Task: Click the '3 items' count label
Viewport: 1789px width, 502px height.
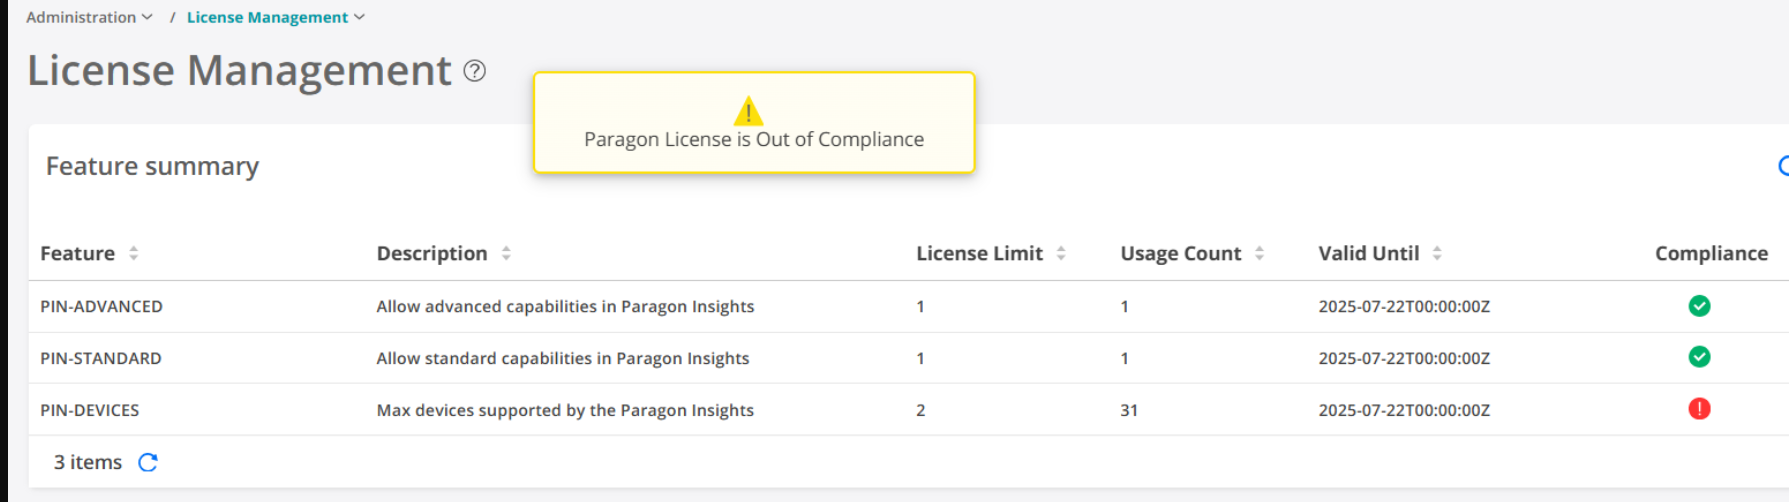Action: click(x=88, y=462)
